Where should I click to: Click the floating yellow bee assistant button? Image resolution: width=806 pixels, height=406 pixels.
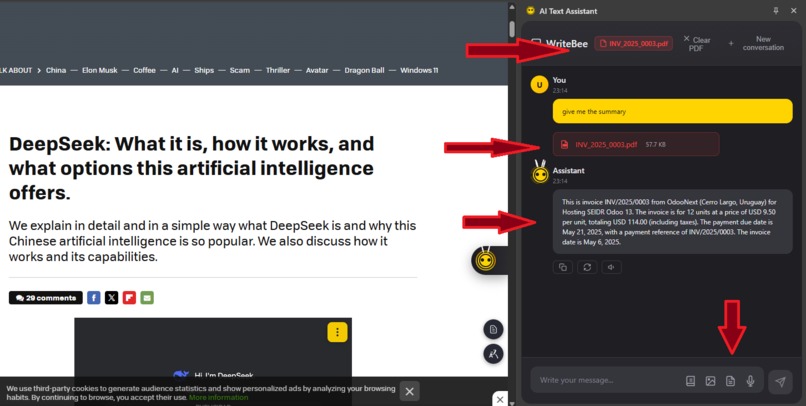point(486,260)
